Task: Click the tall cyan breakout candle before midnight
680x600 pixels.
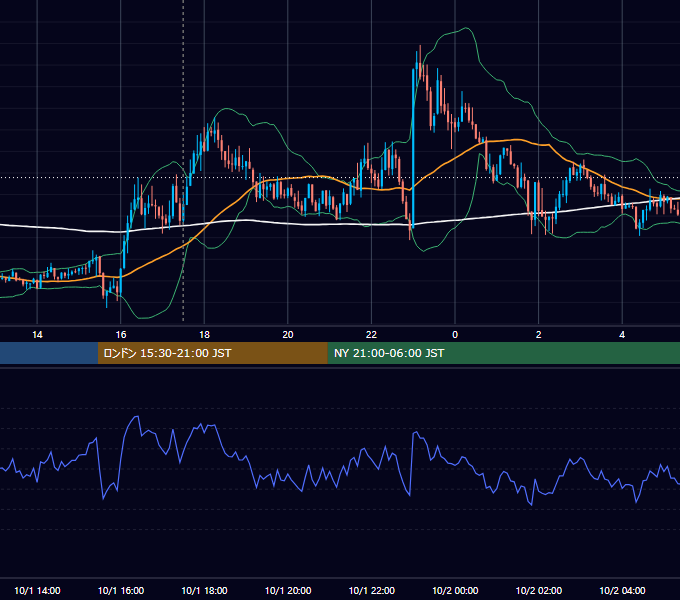Action: 413,147
